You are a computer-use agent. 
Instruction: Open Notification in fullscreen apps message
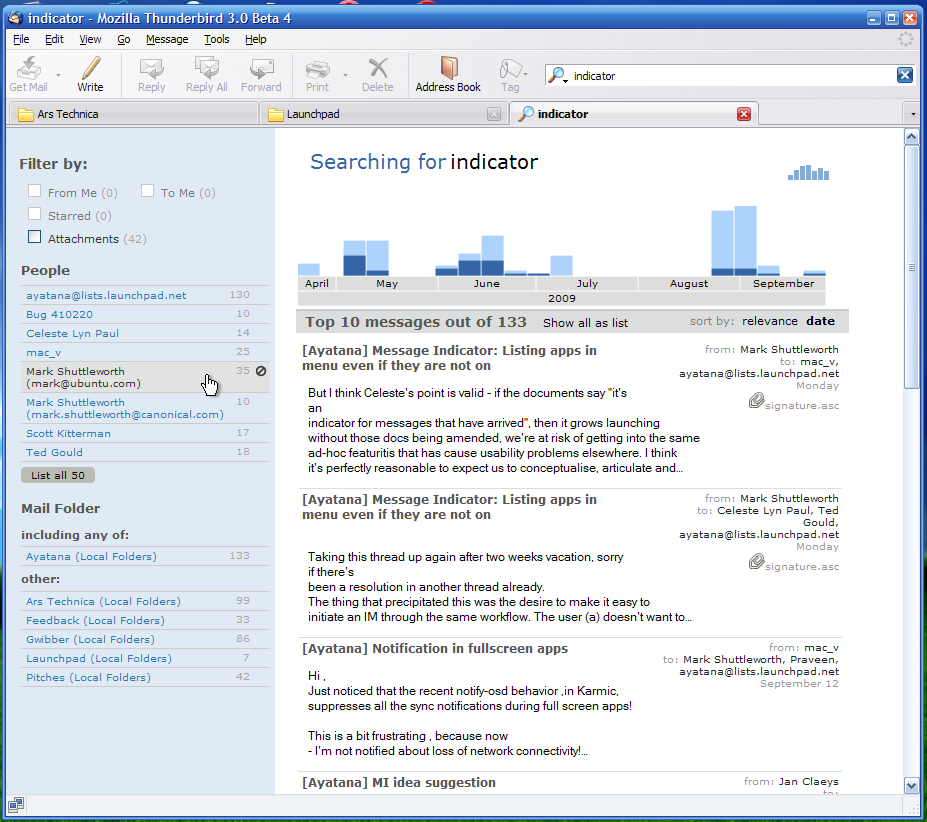pos(435,648)
